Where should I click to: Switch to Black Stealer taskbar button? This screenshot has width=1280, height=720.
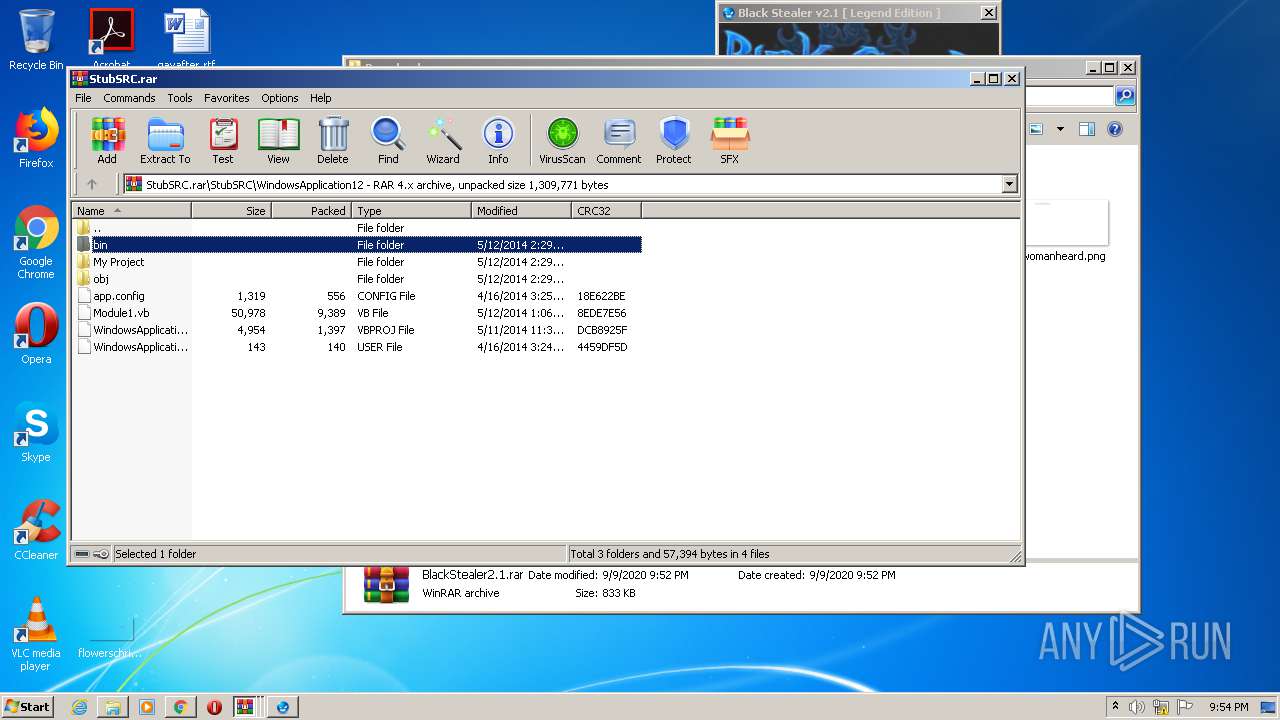click(282, 707)
